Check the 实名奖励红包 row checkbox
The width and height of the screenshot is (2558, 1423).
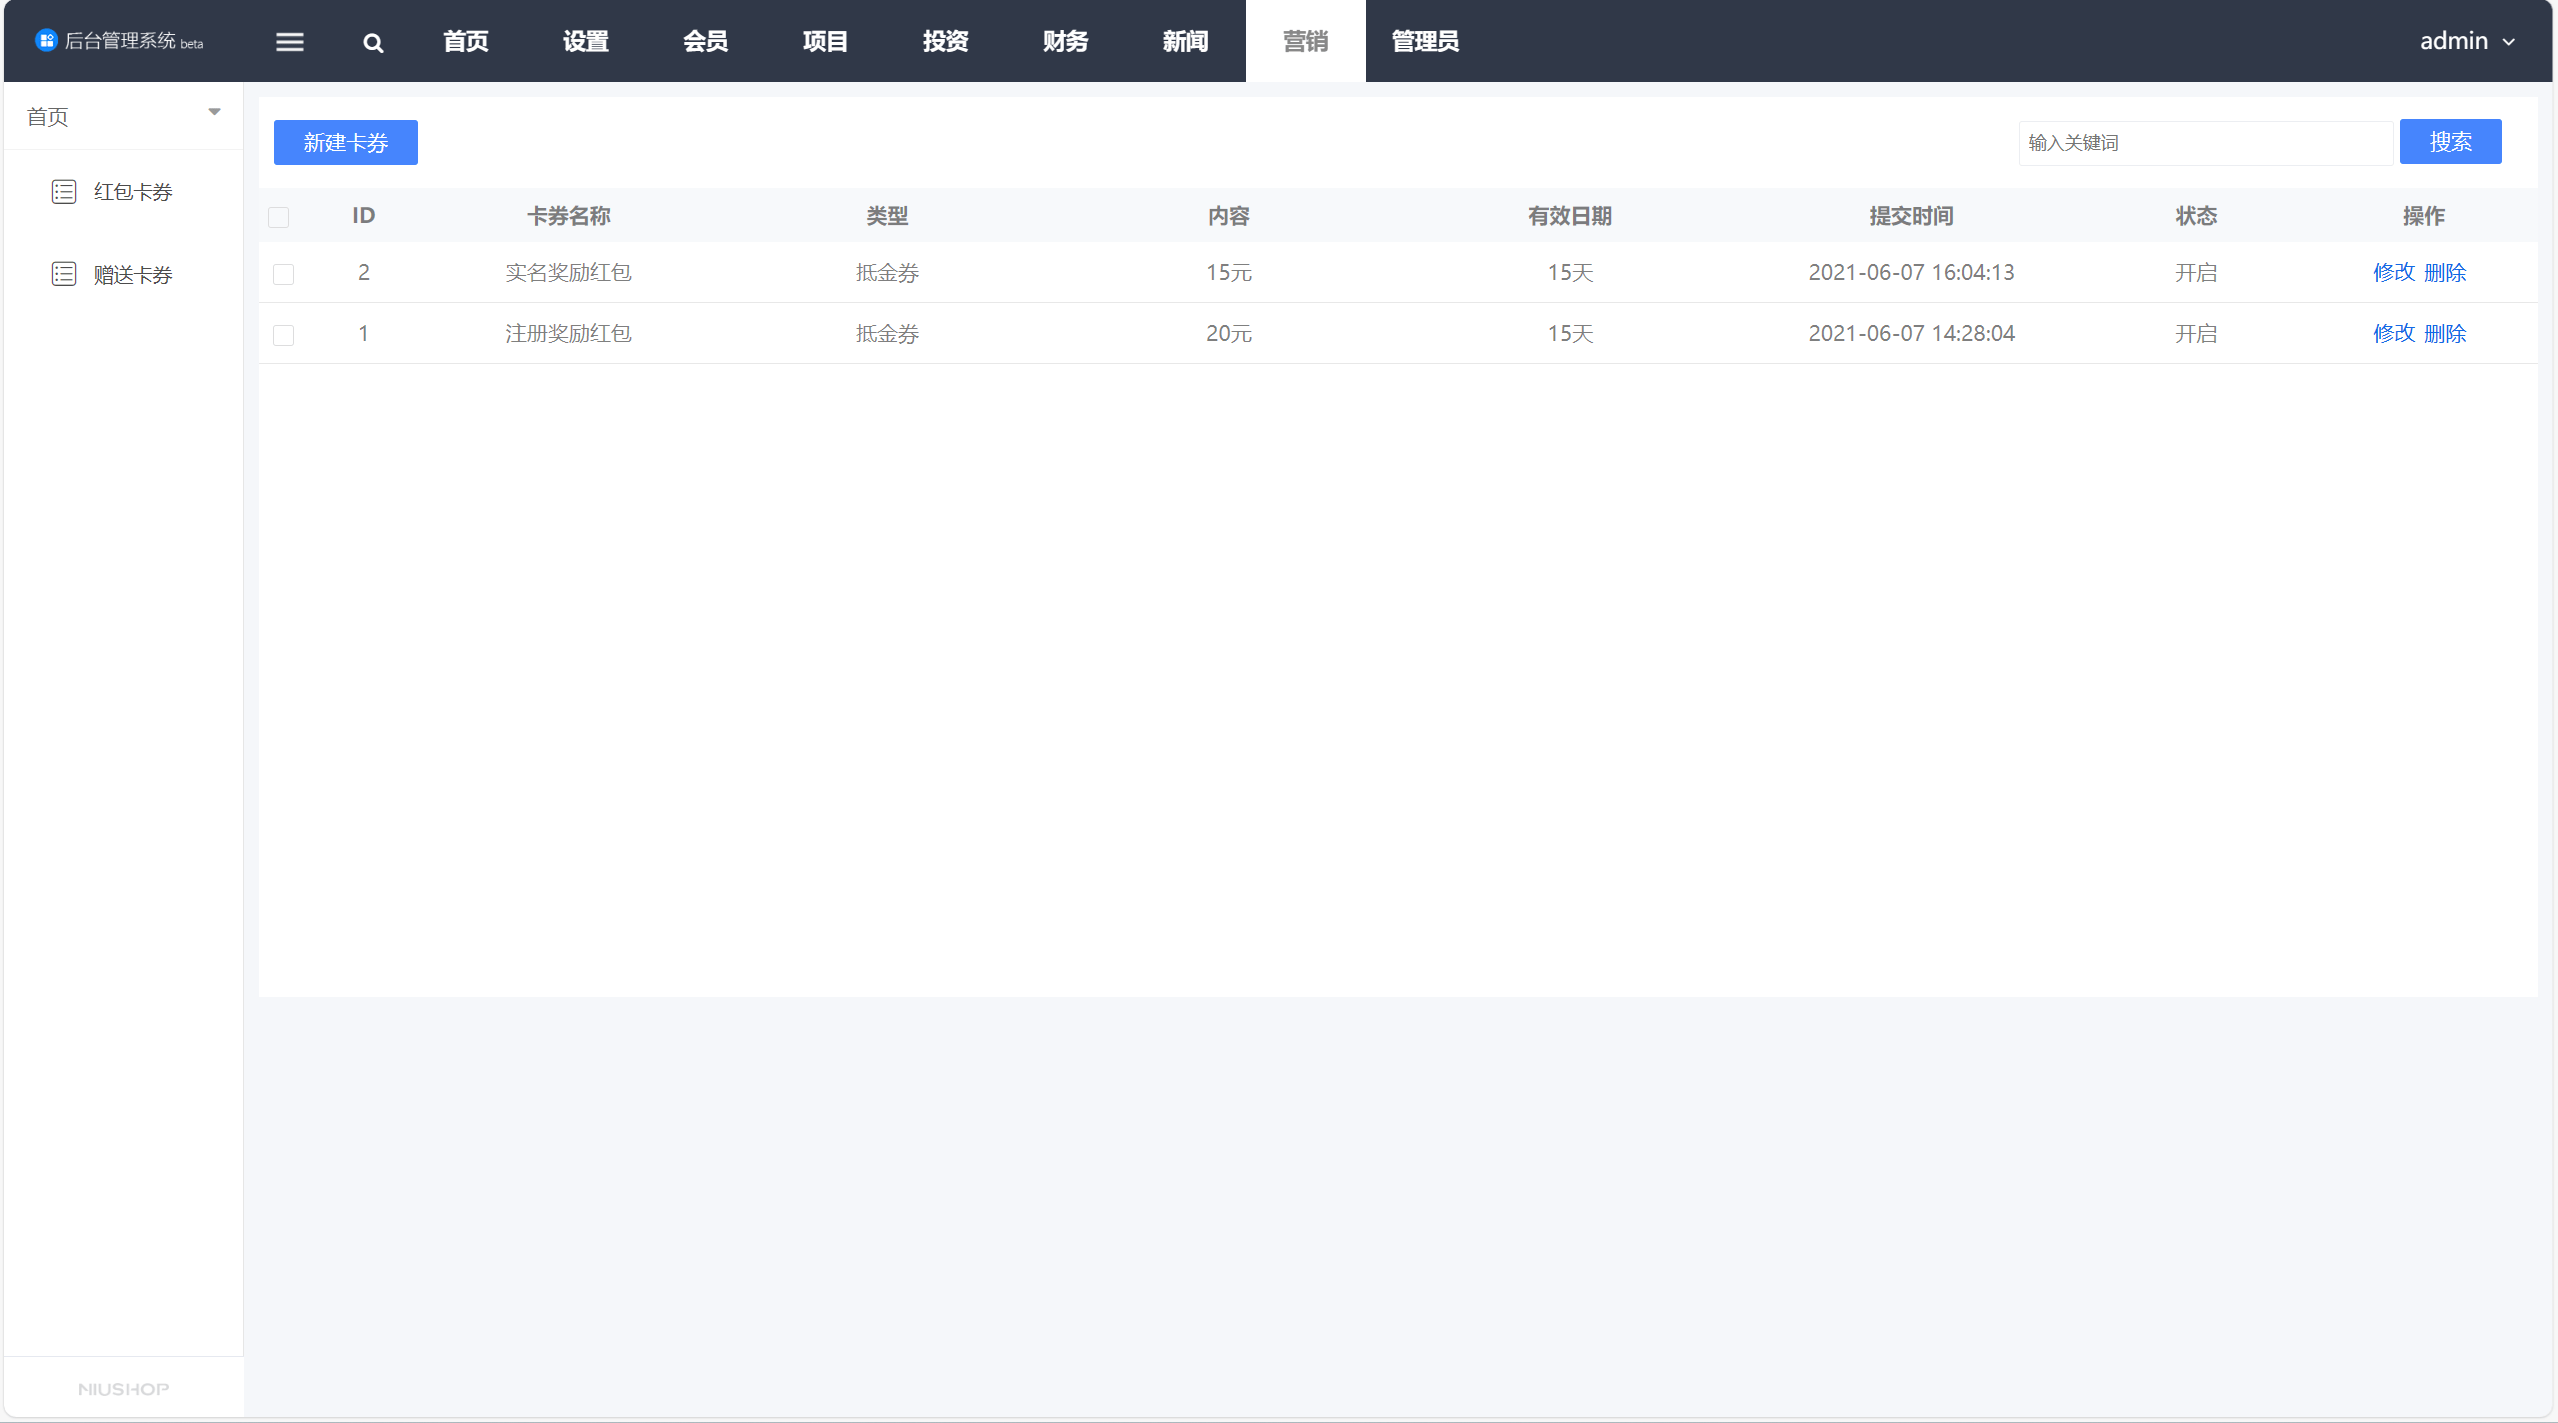click(x=284, y=274)
